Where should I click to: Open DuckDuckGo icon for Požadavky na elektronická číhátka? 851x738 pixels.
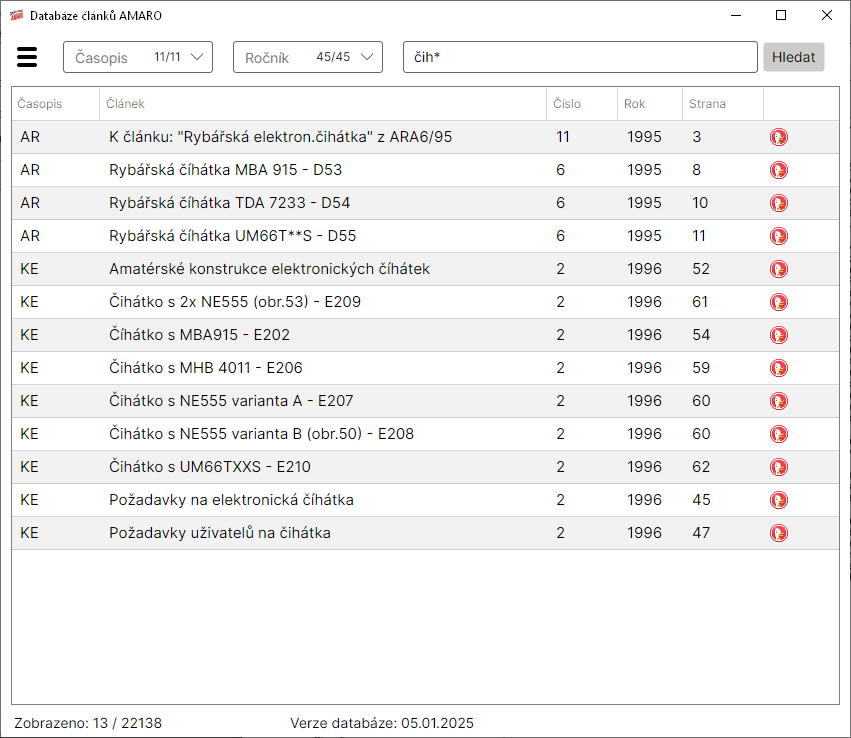point(778,500)
